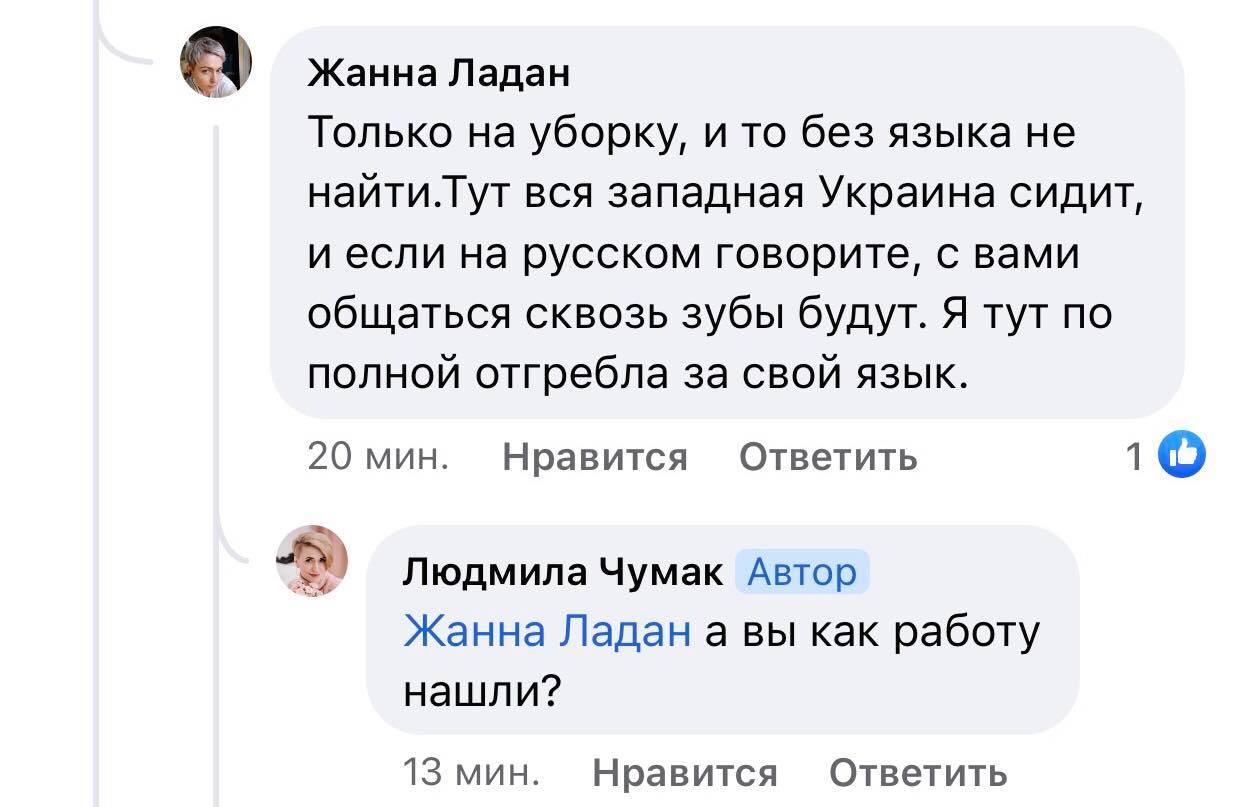The width and height of the screenshot is (1242, 807).
Task: Like Людмила Чумак's reply with Нравится
Action: [685, 772]
